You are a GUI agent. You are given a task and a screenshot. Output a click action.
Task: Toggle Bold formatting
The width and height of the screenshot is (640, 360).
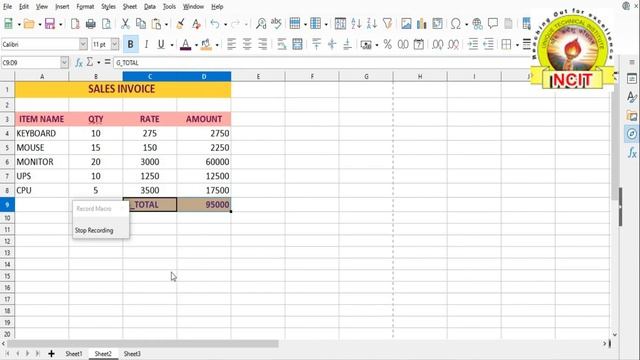click(x=131, y=44)
